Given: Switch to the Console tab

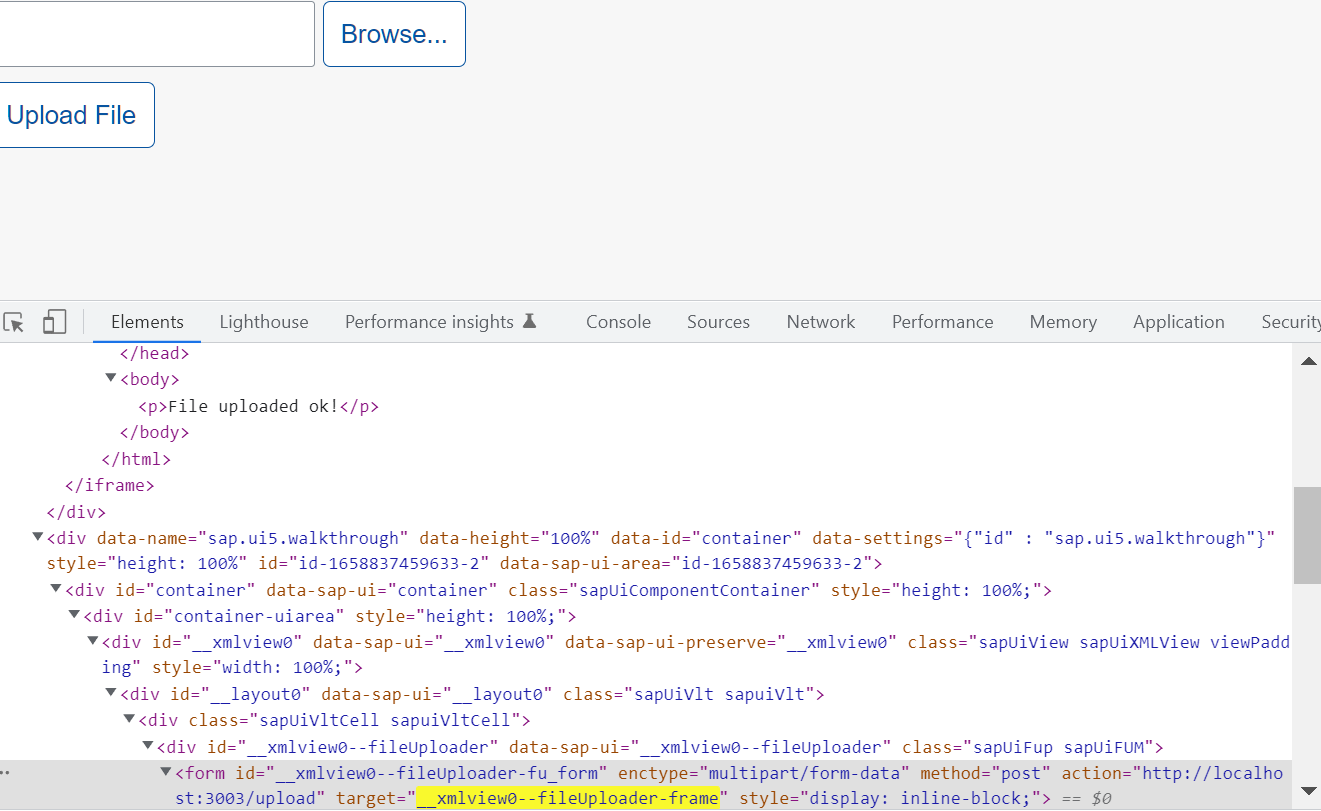Looking at the screenshot, I should click(x=618, y=321).
